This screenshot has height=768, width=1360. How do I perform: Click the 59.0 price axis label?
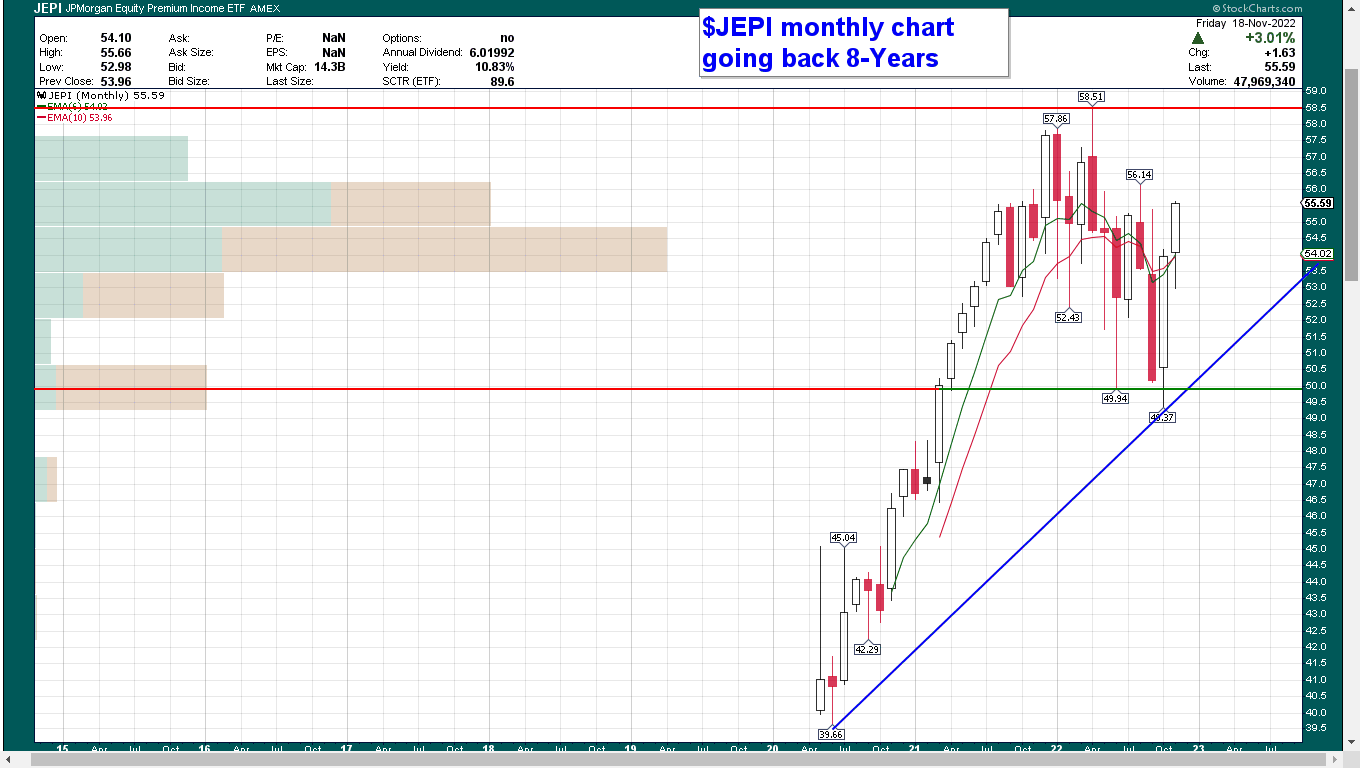1318,91
